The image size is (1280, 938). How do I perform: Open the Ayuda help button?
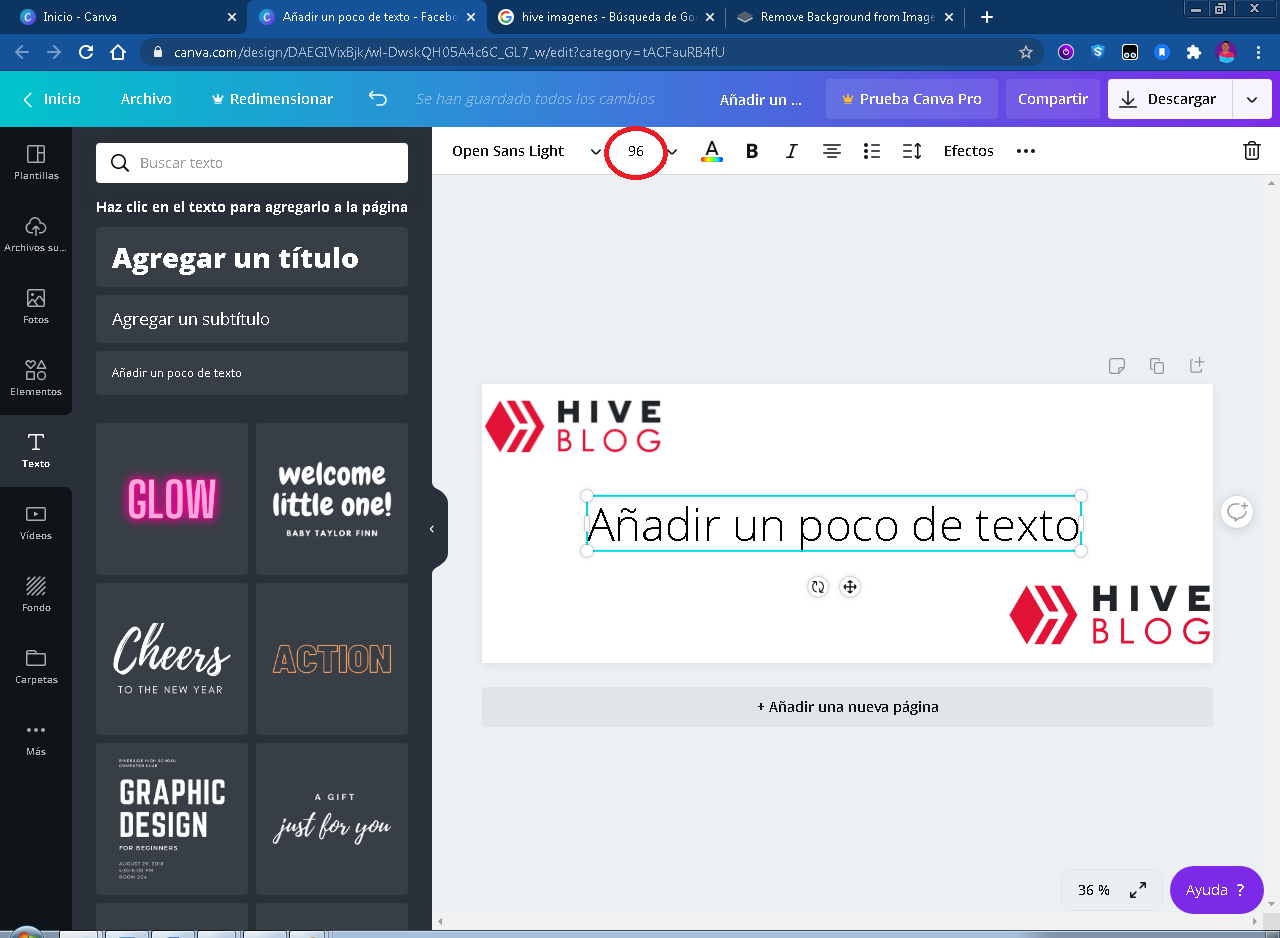[x=1216, y=890]
